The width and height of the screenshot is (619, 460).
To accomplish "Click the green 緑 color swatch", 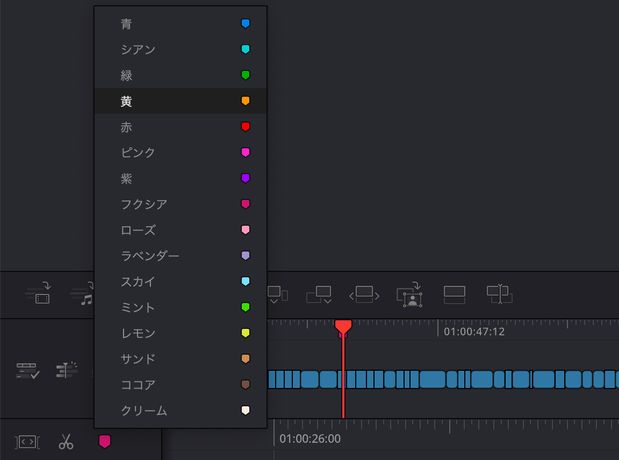I will (x=245, y=75).
